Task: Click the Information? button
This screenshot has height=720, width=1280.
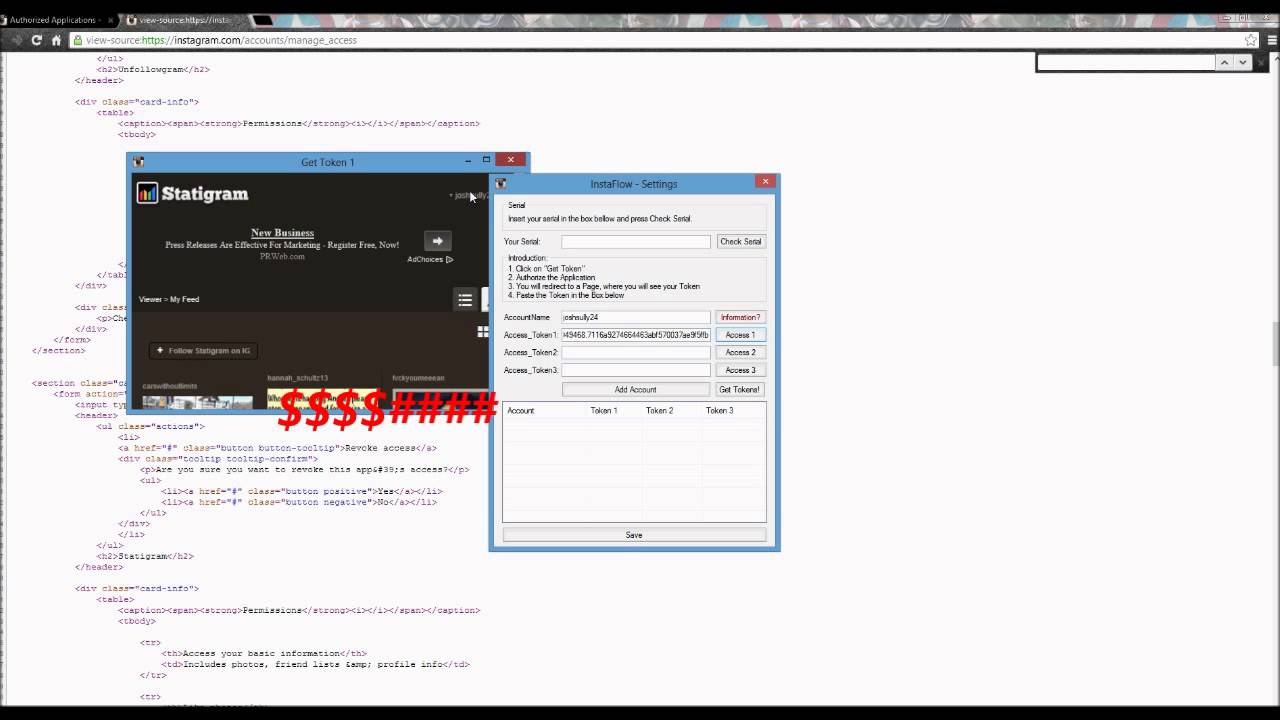Action: coord(741,317)
